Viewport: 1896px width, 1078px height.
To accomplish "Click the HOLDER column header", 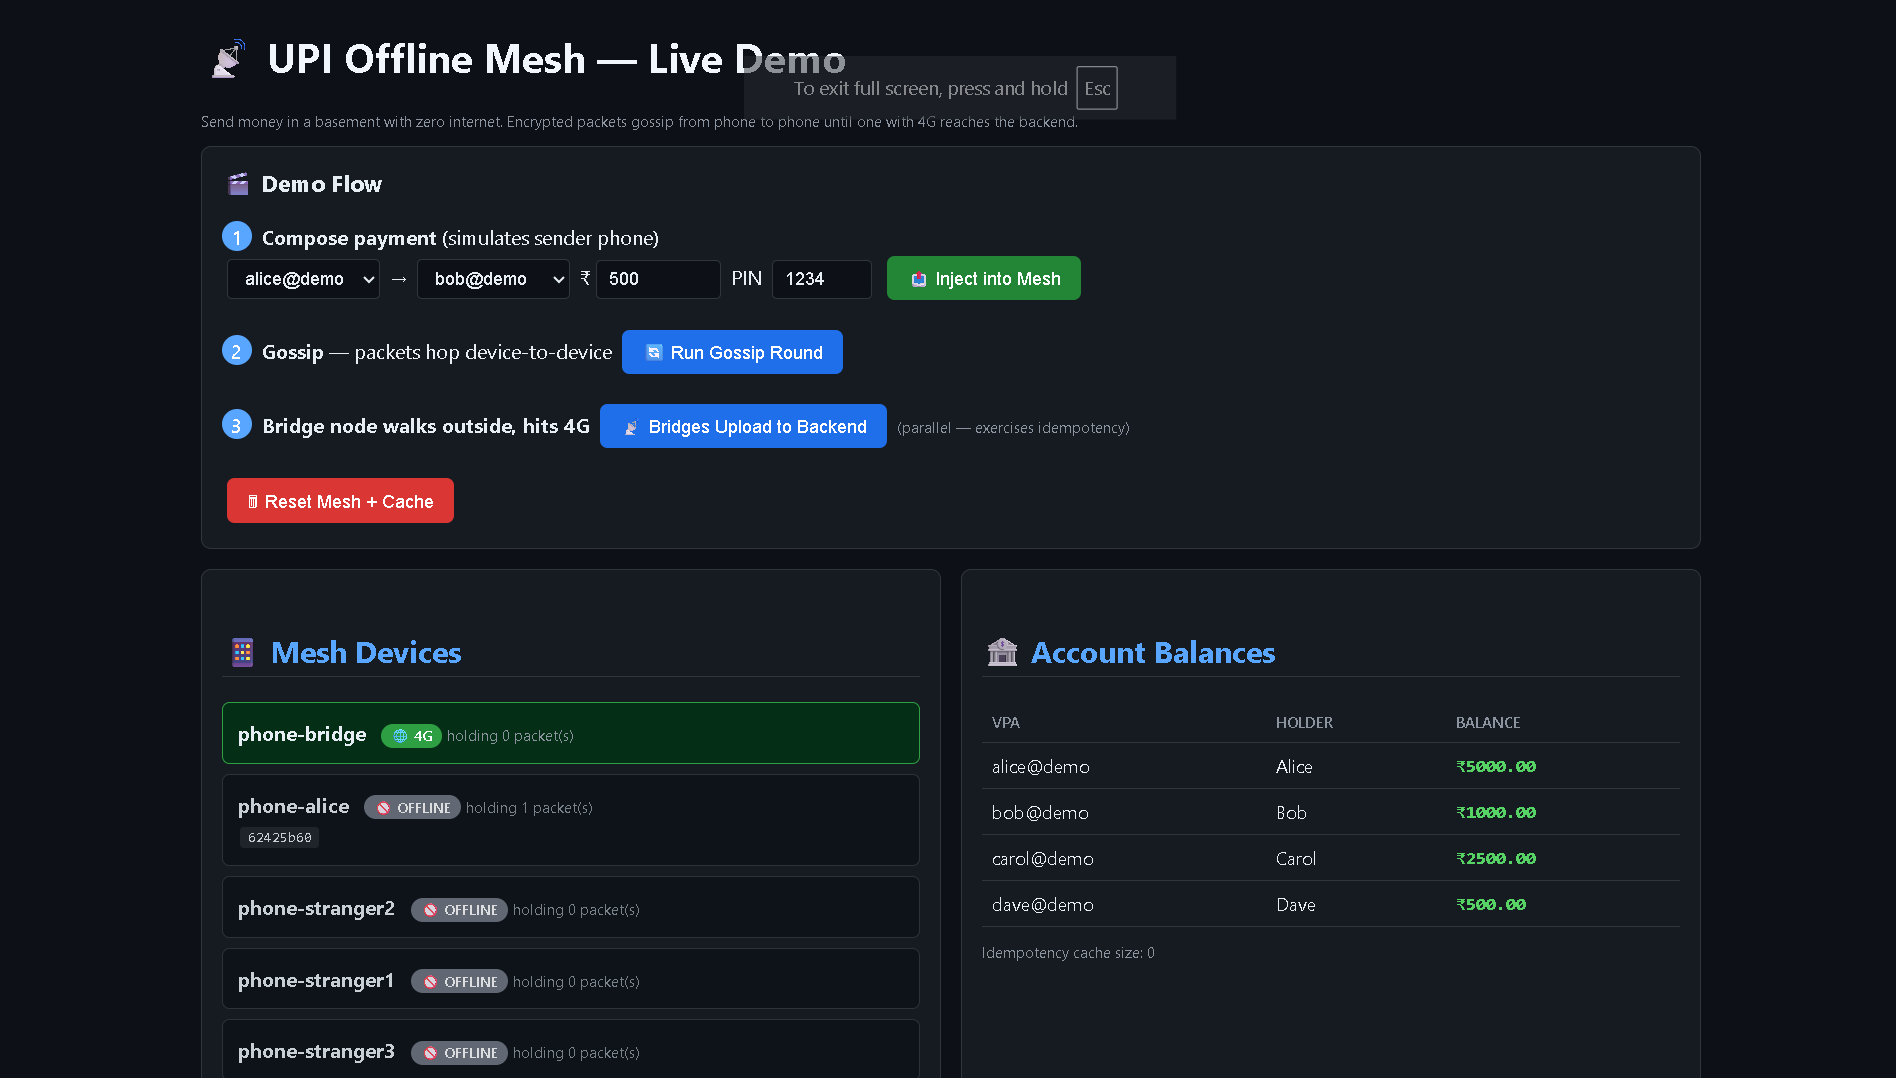I will click(x=1304, y=723).
